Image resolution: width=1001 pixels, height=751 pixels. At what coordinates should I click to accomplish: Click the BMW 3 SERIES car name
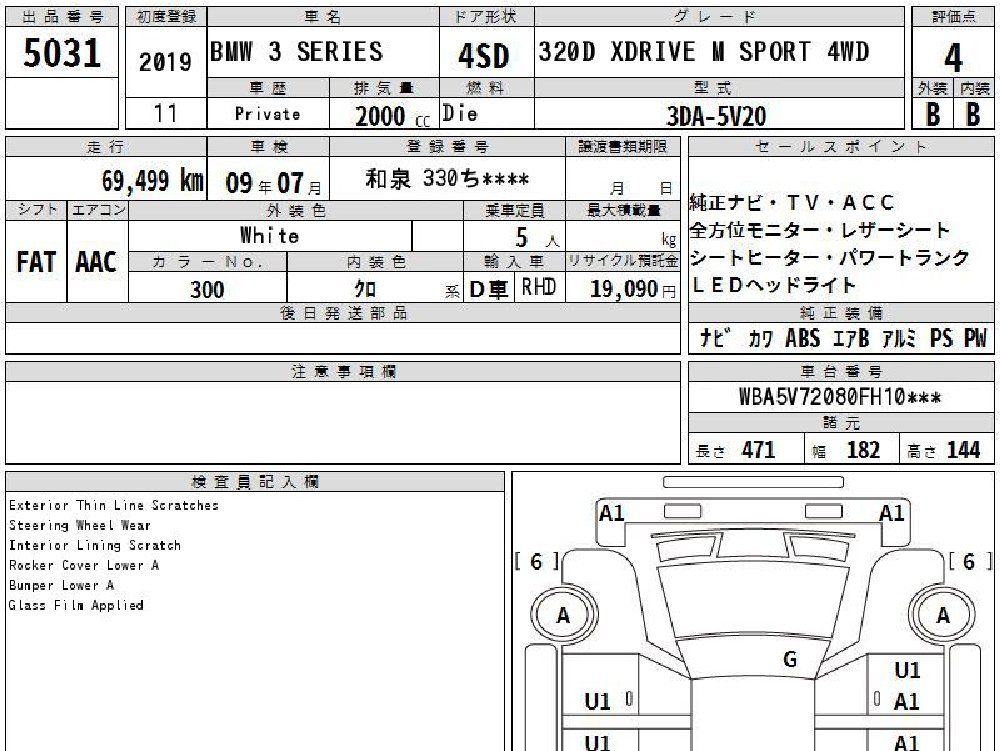point(296,51)
